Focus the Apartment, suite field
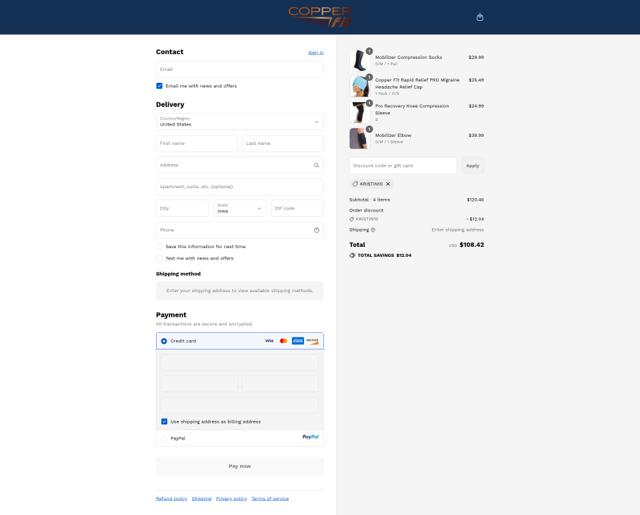The image size is (640, 515). coord(240,187)
